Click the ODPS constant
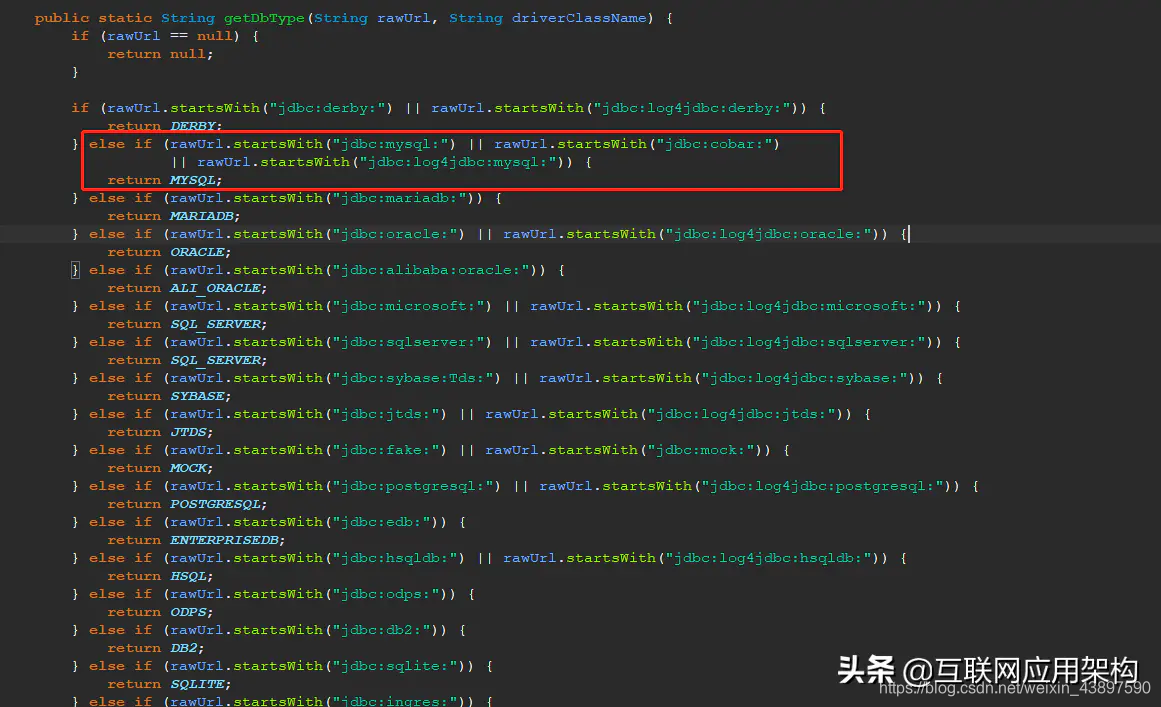 click(x=189, y=612)
